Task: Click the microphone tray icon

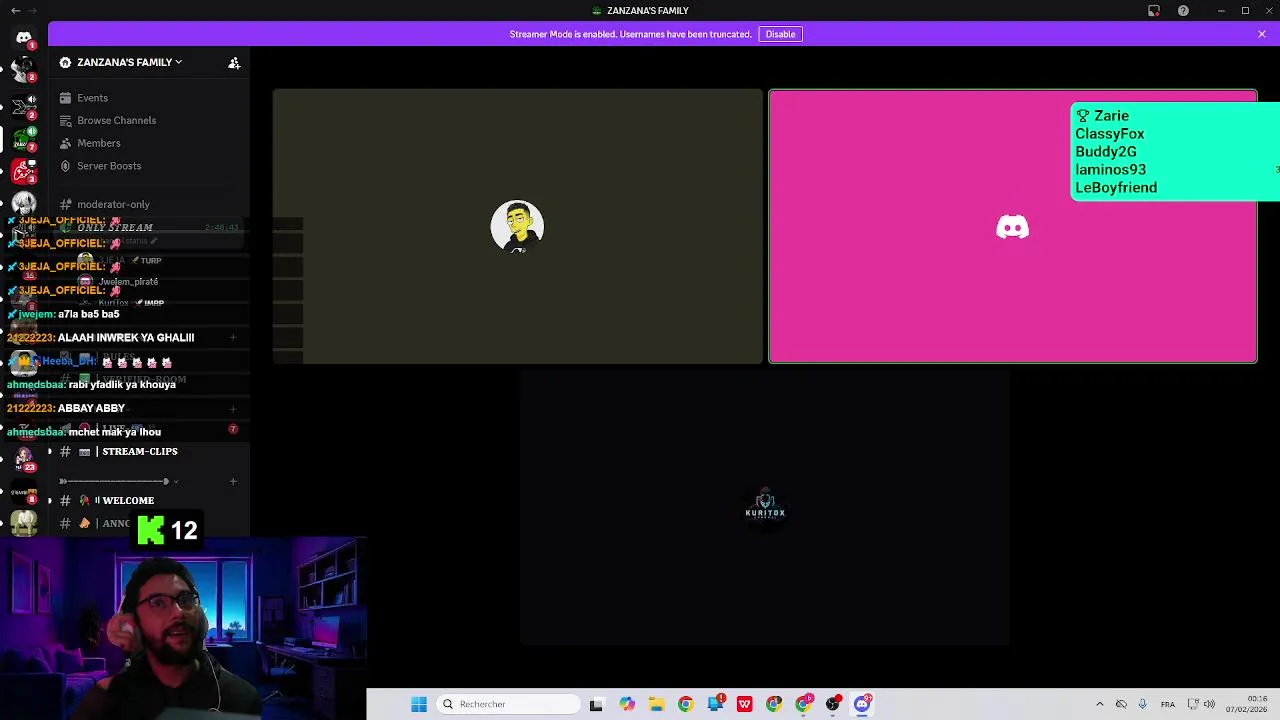Action: 1142,704
